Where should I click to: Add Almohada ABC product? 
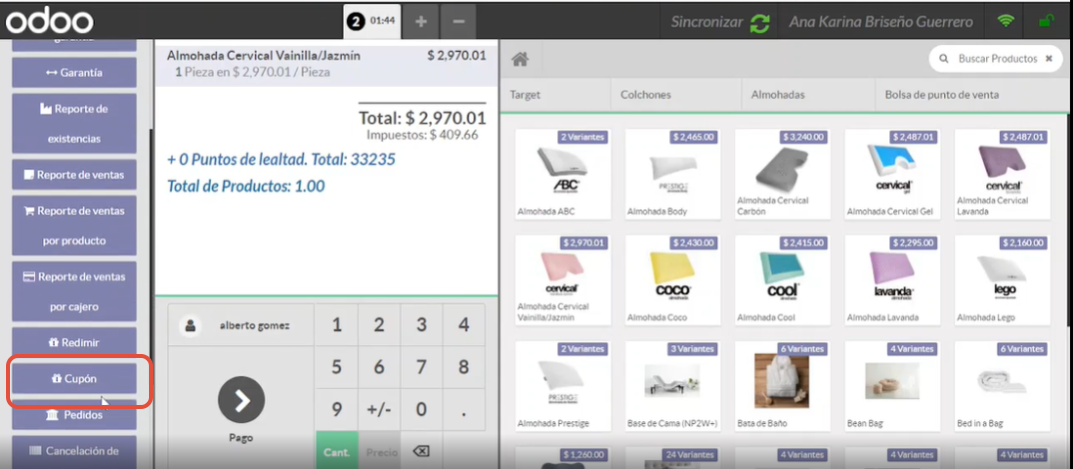[563, 175]
